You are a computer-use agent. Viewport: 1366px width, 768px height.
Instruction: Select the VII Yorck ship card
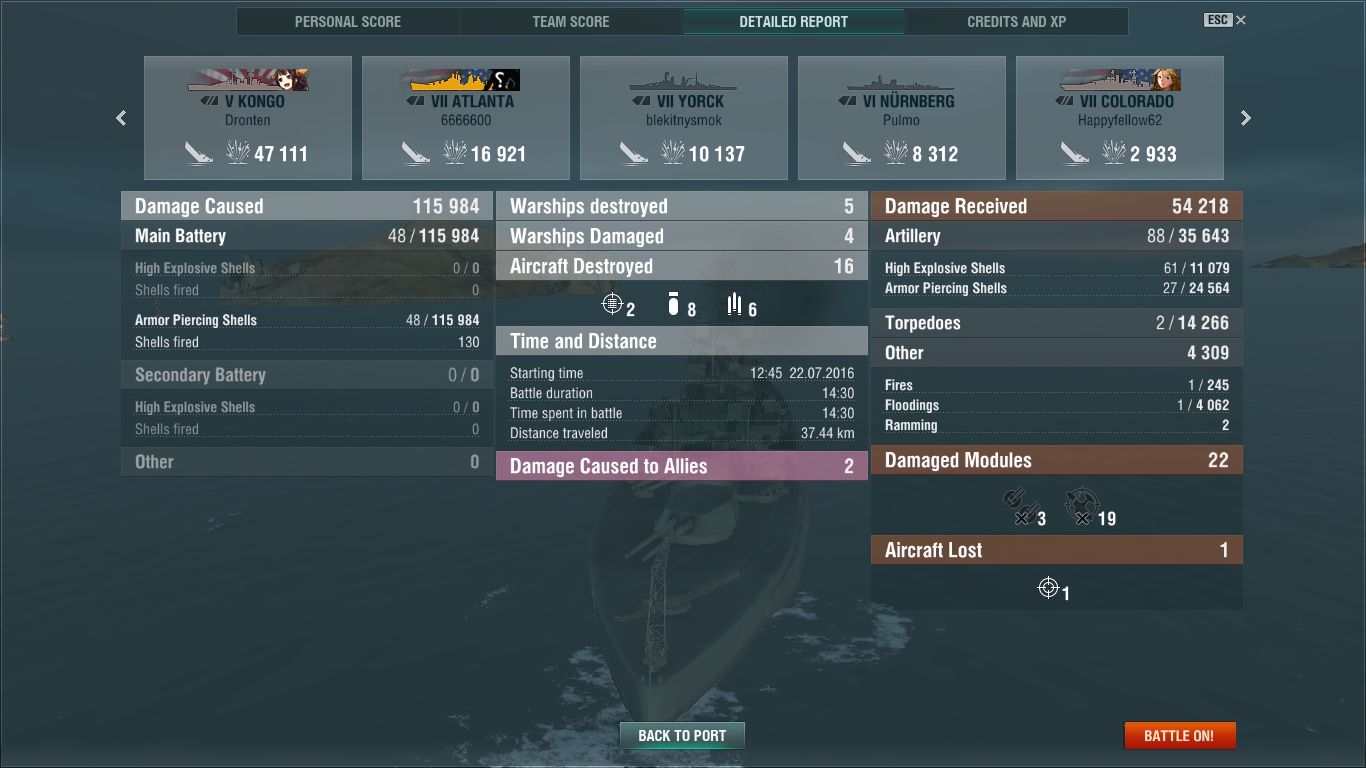pyautogui.click(x=685, y=118)
